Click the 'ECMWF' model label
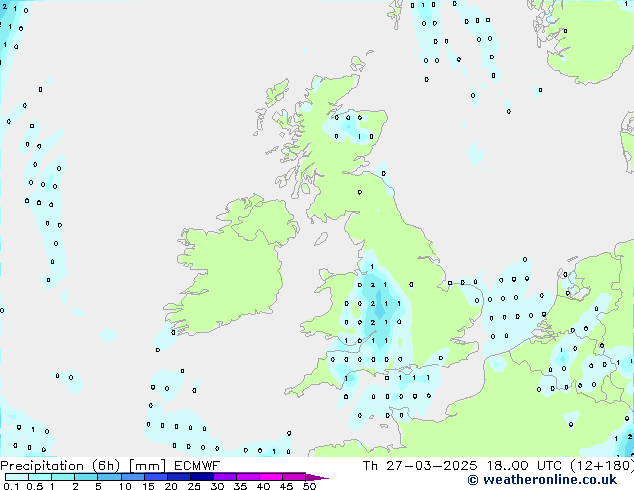Image resolution: width=634 pixels, height=490 pixels. click(x=197, y=466)
